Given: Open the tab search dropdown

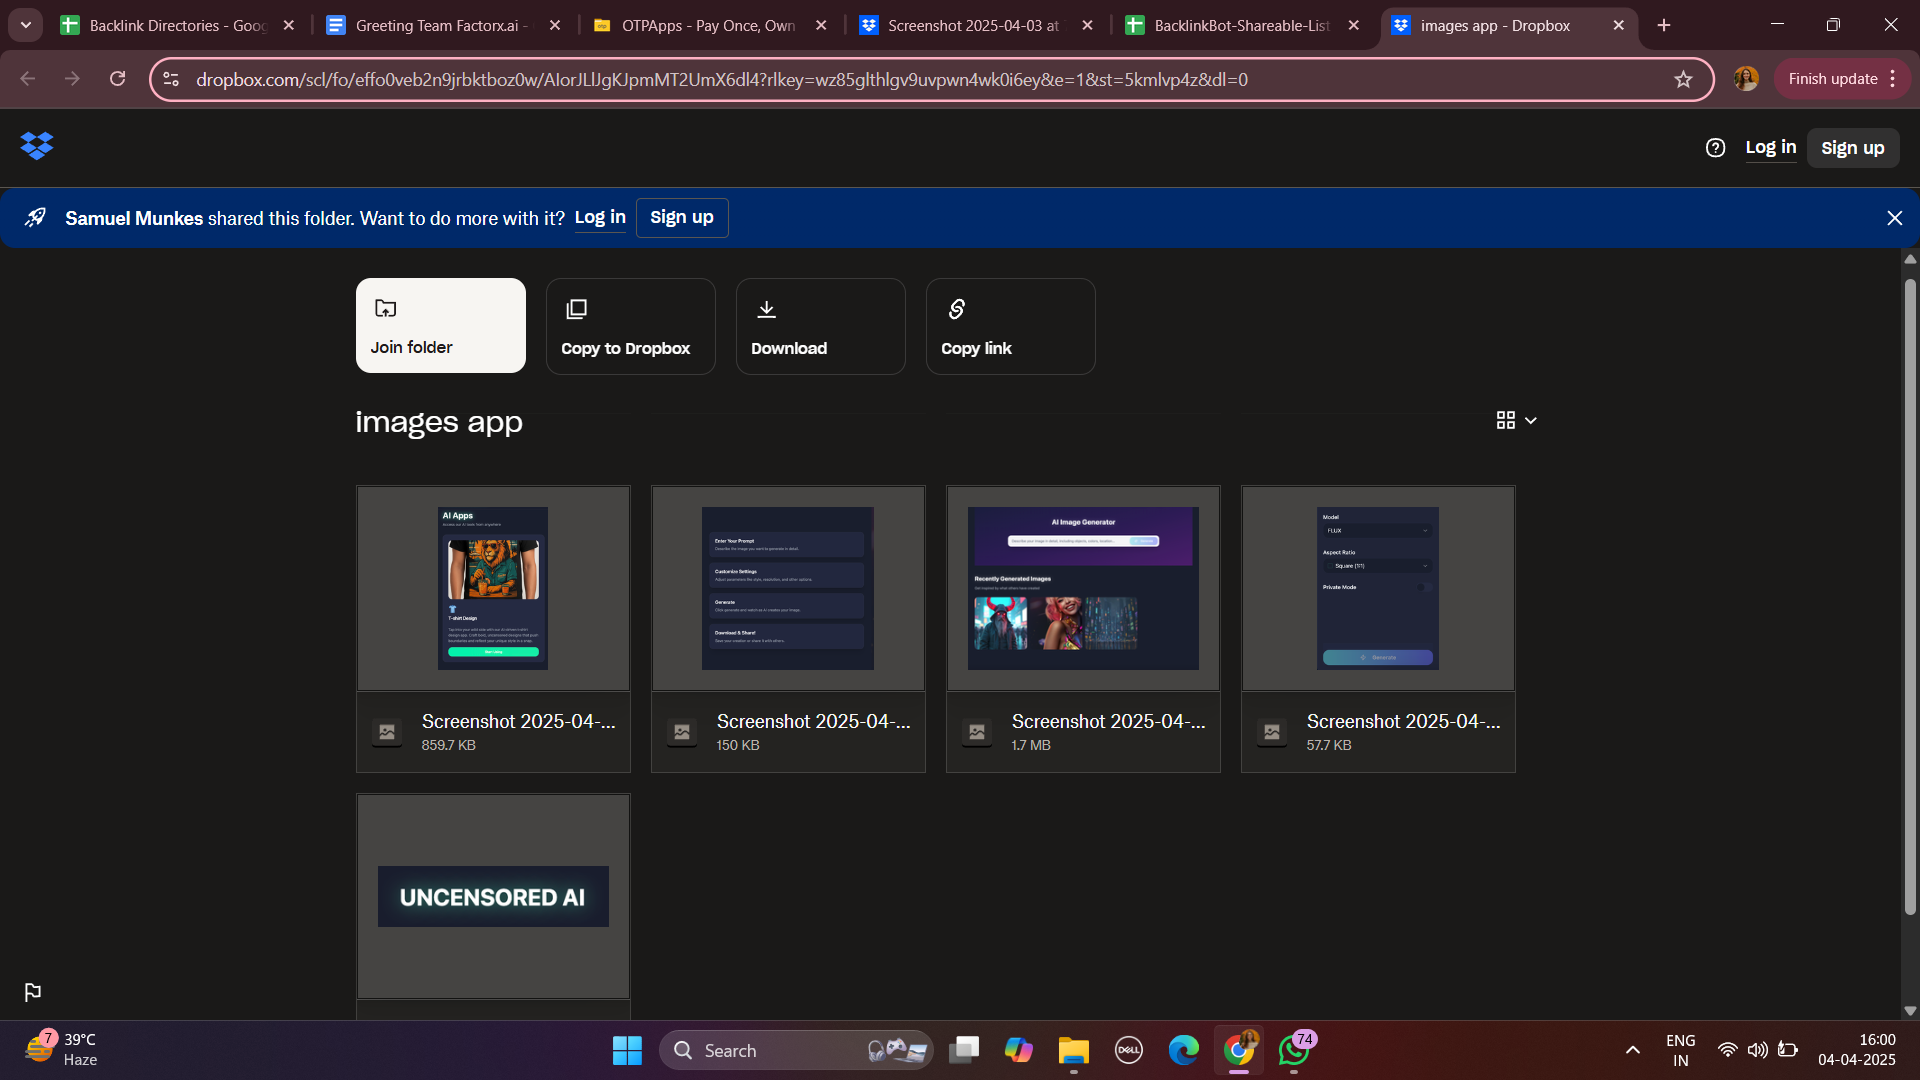Looking at the screenshot, I should tap(25, 25).
